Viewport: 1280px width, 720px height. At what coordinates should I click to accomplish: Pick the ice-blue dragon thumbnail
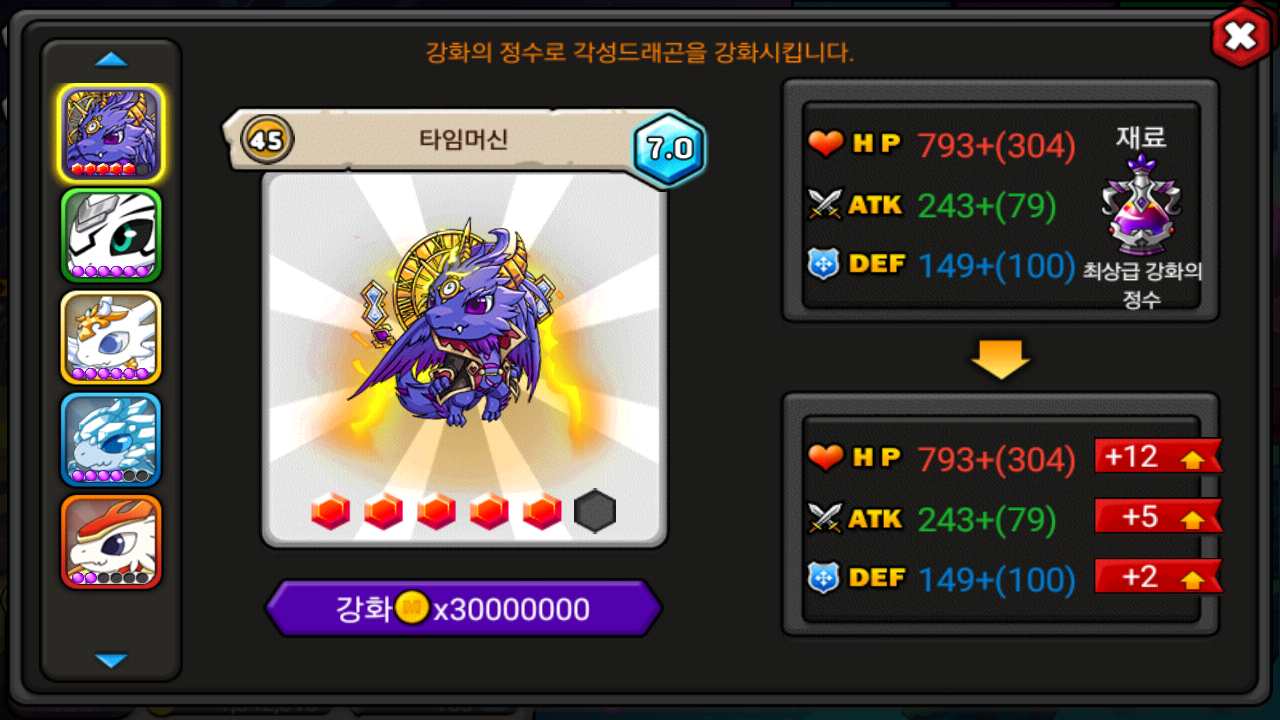[111, 440]
